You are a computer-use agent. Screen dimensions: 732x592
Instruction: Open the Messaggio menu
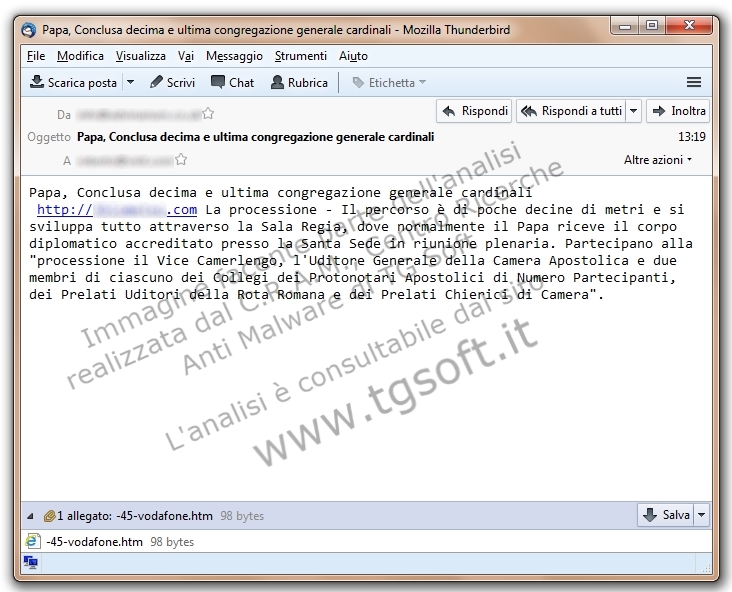point(234,56)
